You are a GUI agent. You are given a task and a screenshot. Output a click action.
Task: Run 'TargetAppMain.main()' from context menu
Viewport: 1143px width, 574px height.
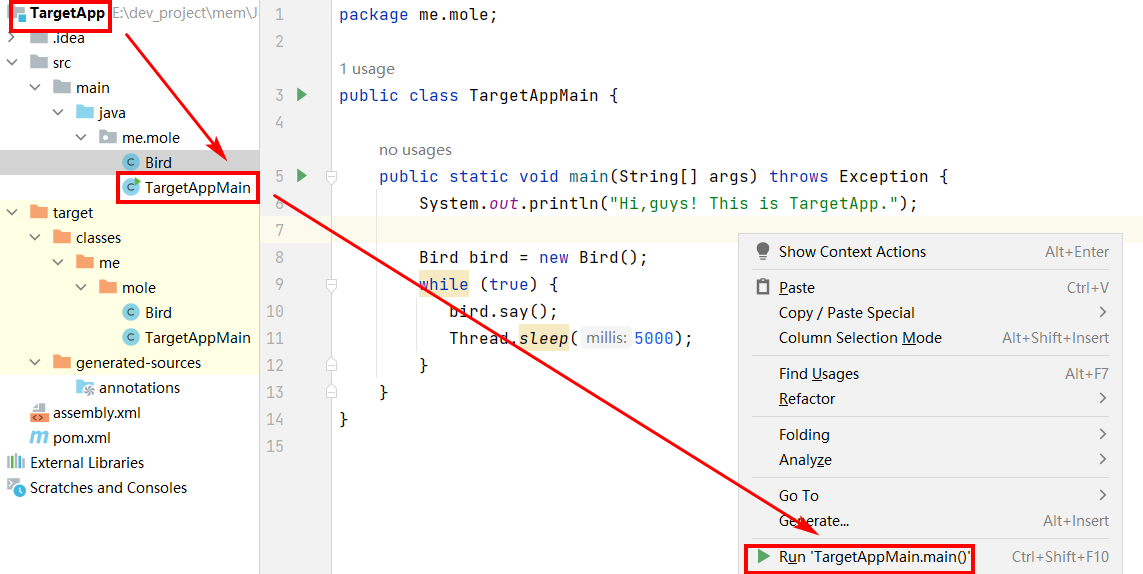point(929,556)
